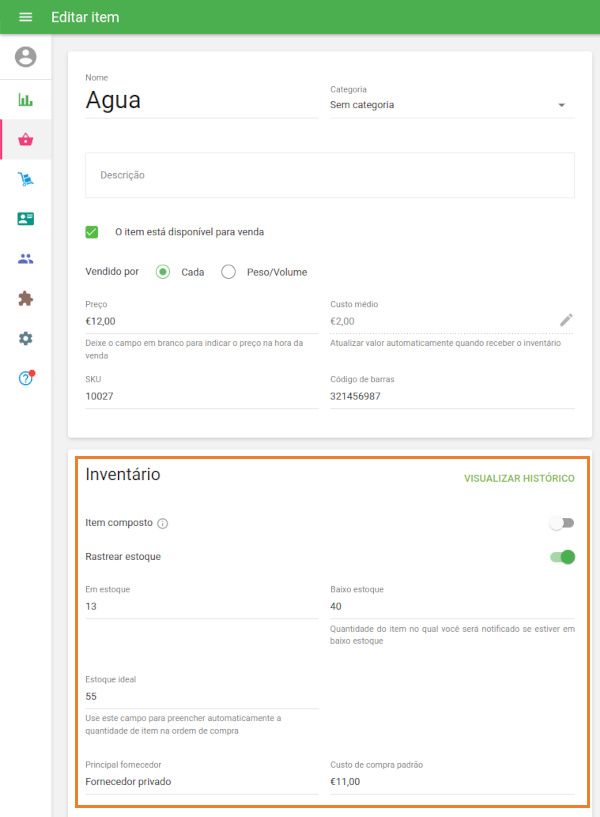Click into the Descrição text field
Image resolution: width=600 pixels, height=817 pixels.
coord(330,175)
